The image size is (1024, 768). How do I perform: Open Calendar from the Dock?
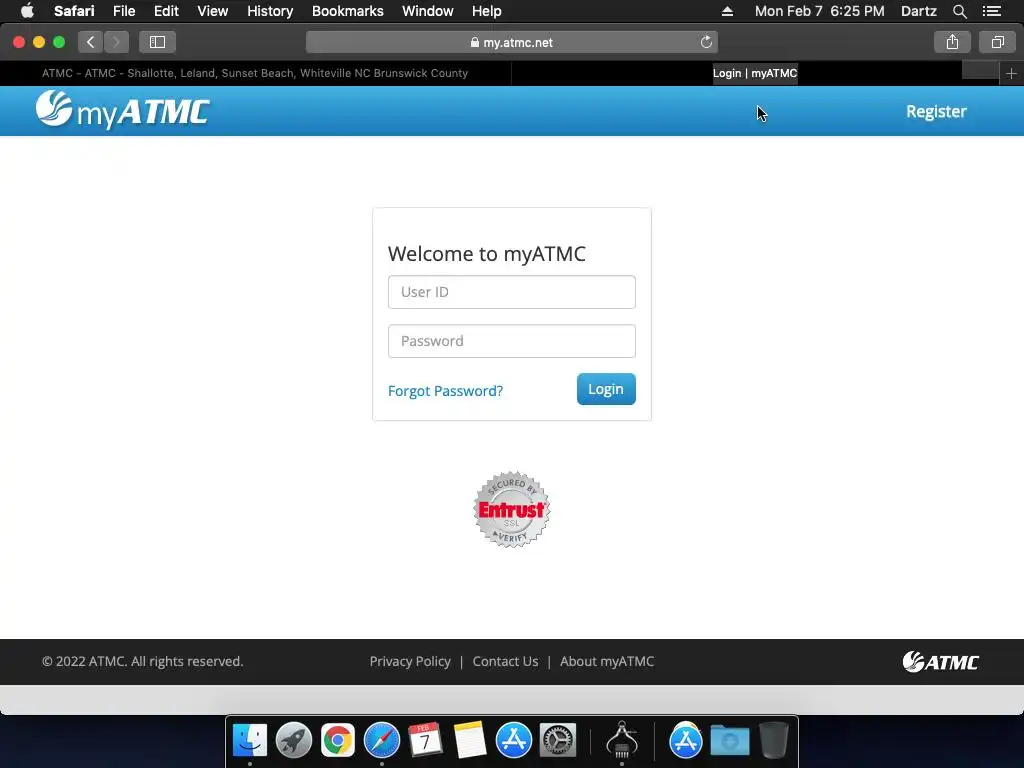425,740
